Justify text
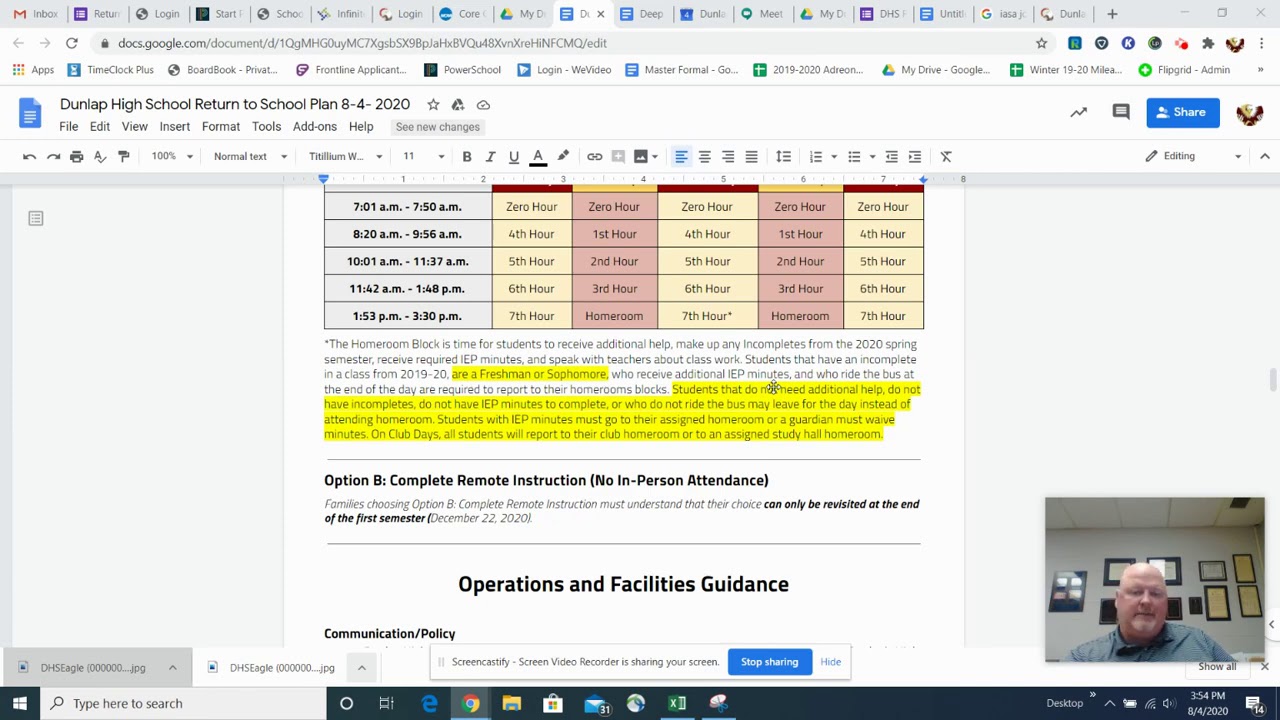The image size is (1280, 720). 751,156
